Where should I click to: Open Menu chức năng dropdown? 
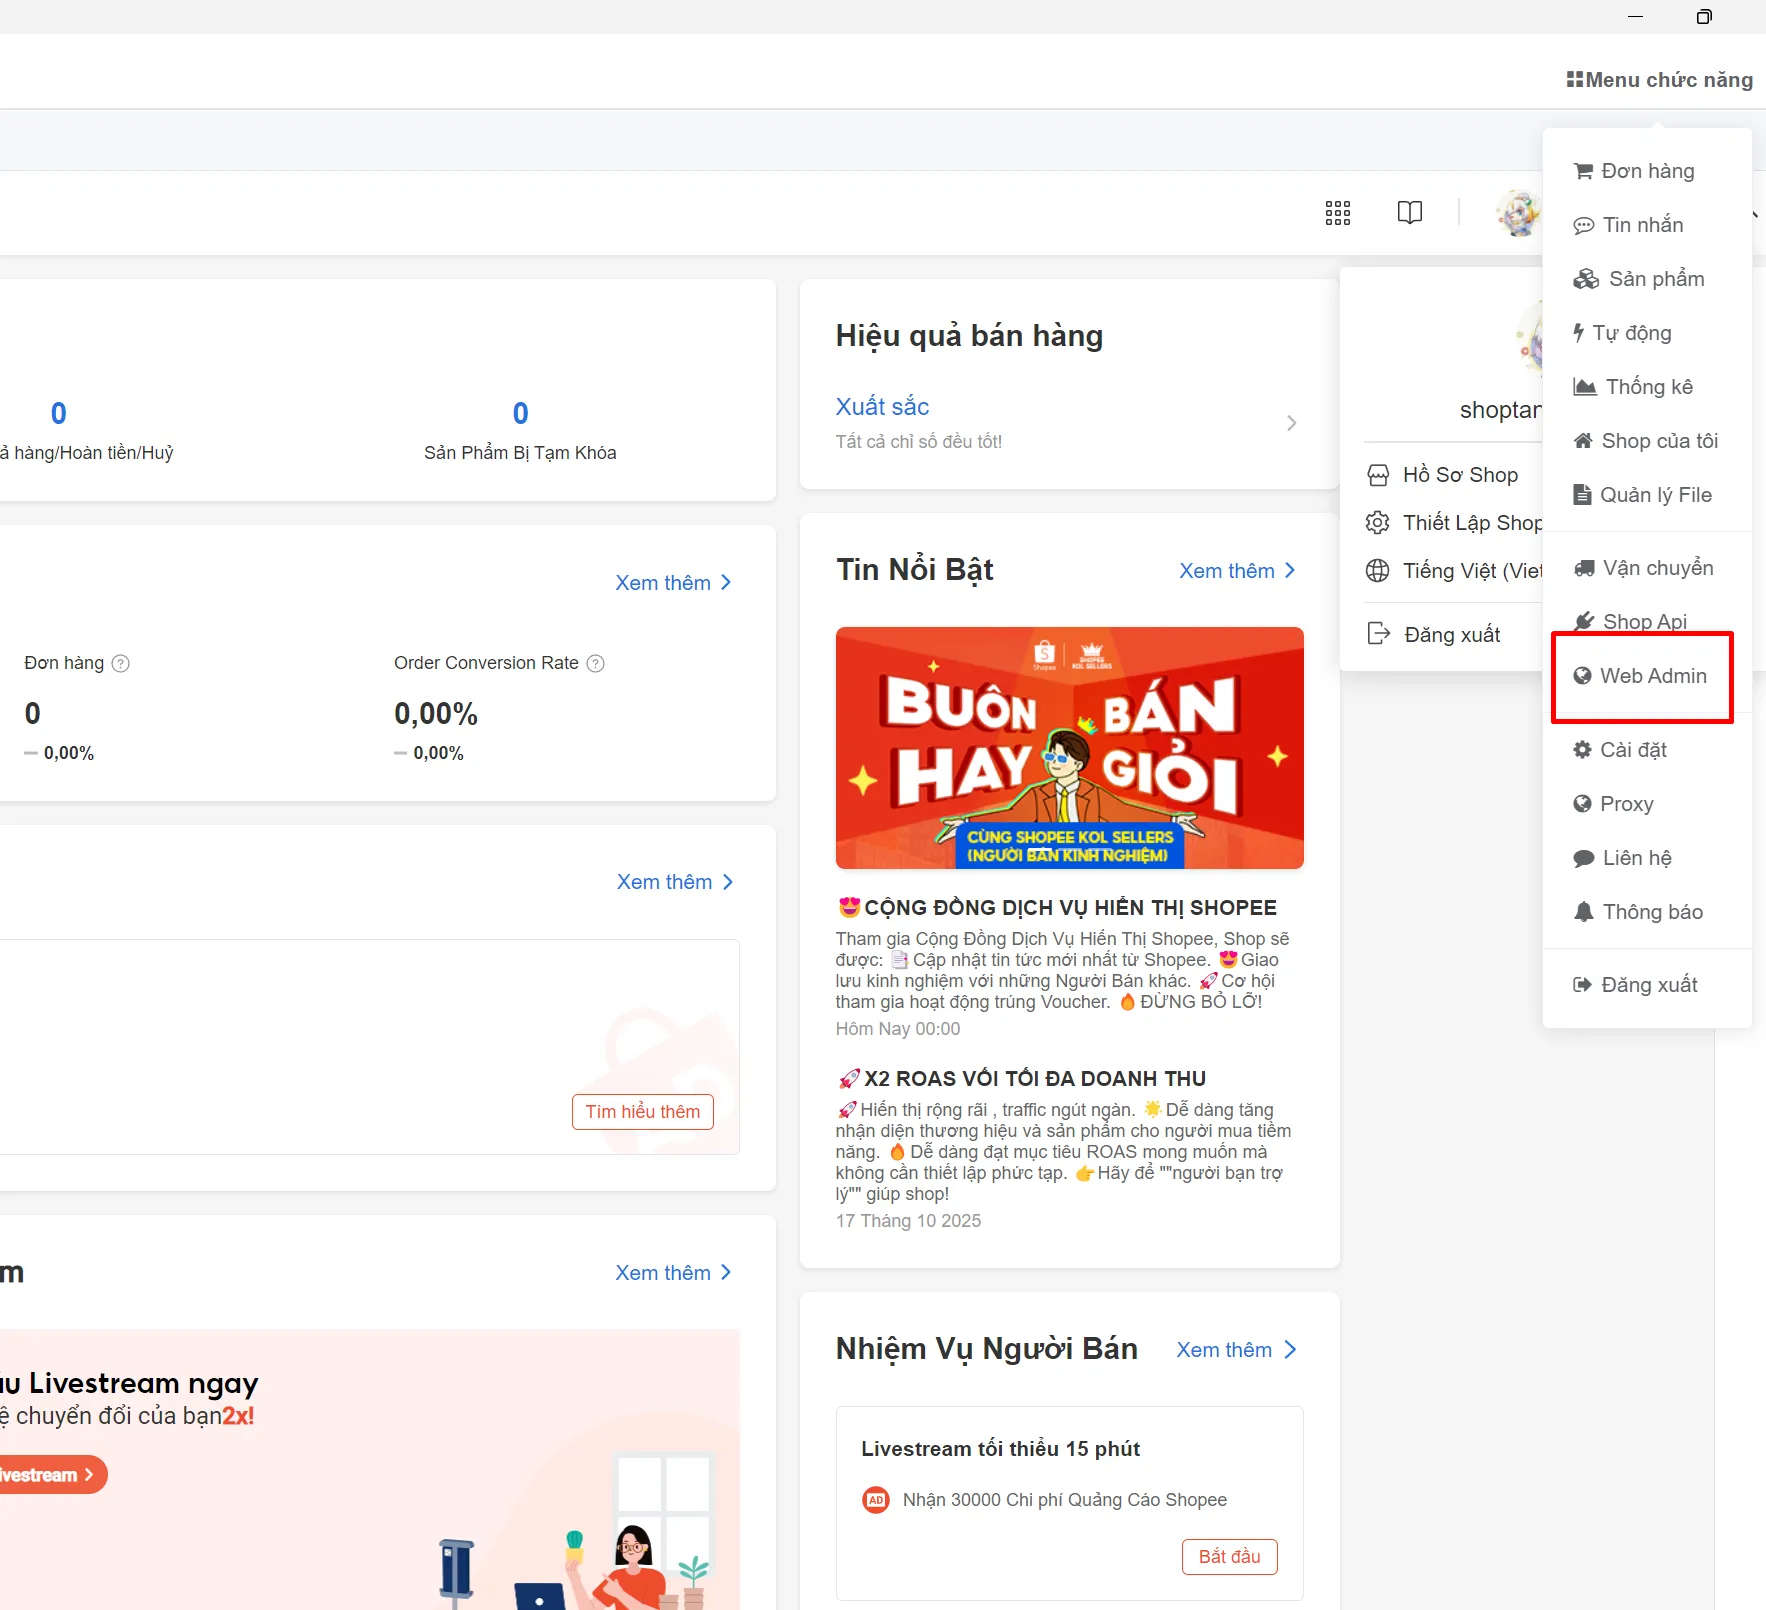click(1660, 80)
